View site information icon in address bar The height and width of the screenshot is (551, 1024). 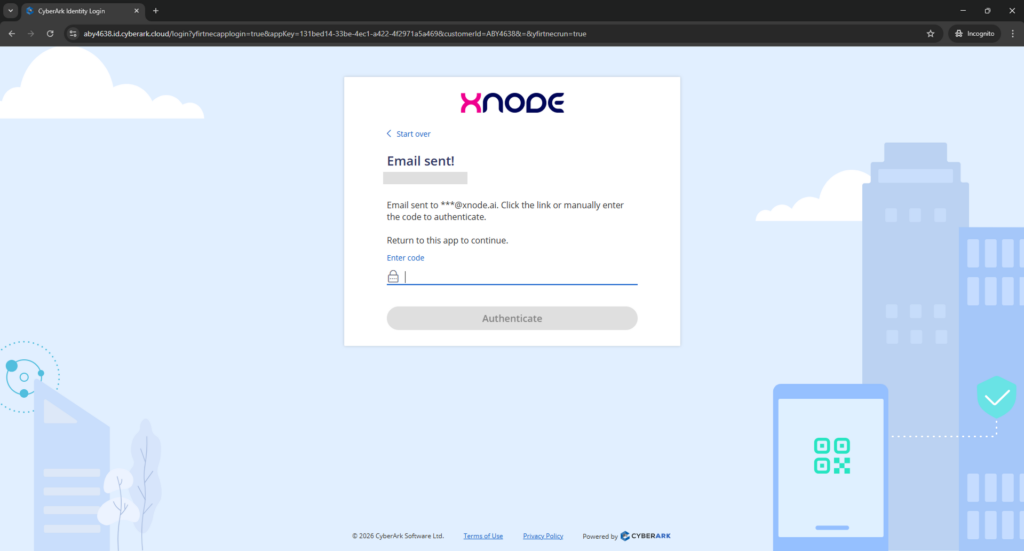point(73,33)
